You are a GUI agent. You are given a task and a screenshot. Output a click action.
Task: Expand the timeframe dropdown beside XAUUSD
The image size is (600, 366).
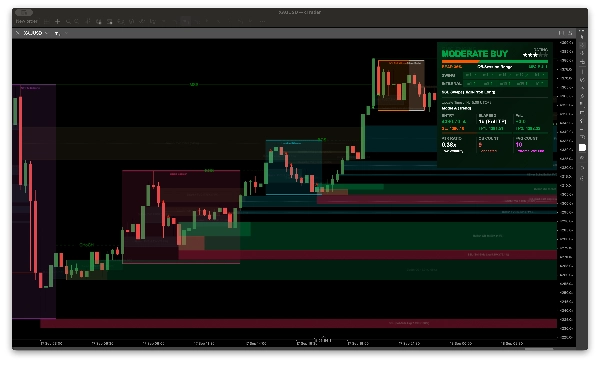pyautogui.click(x=66, y=33)
